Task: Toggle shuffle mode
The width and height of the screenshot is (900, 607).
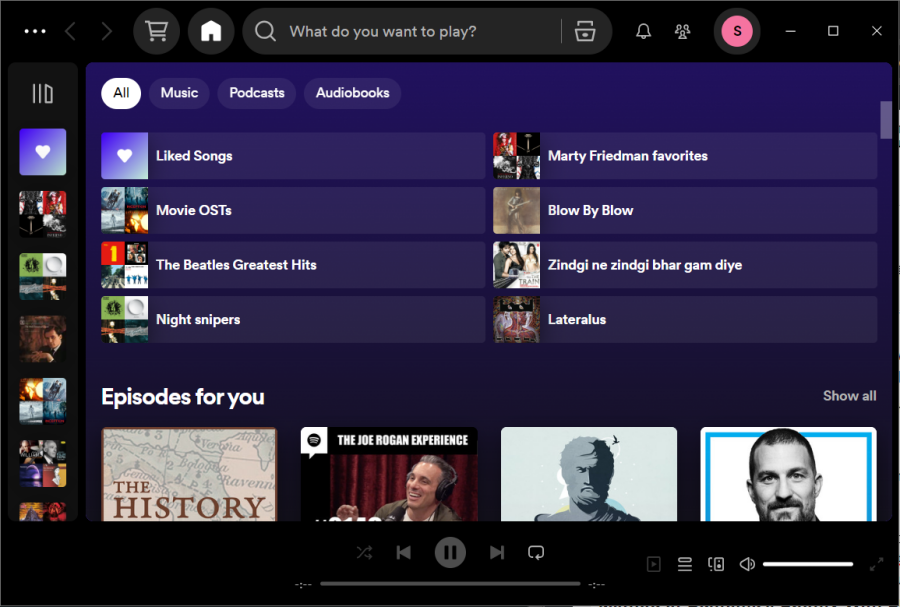Action: (365, 552)
